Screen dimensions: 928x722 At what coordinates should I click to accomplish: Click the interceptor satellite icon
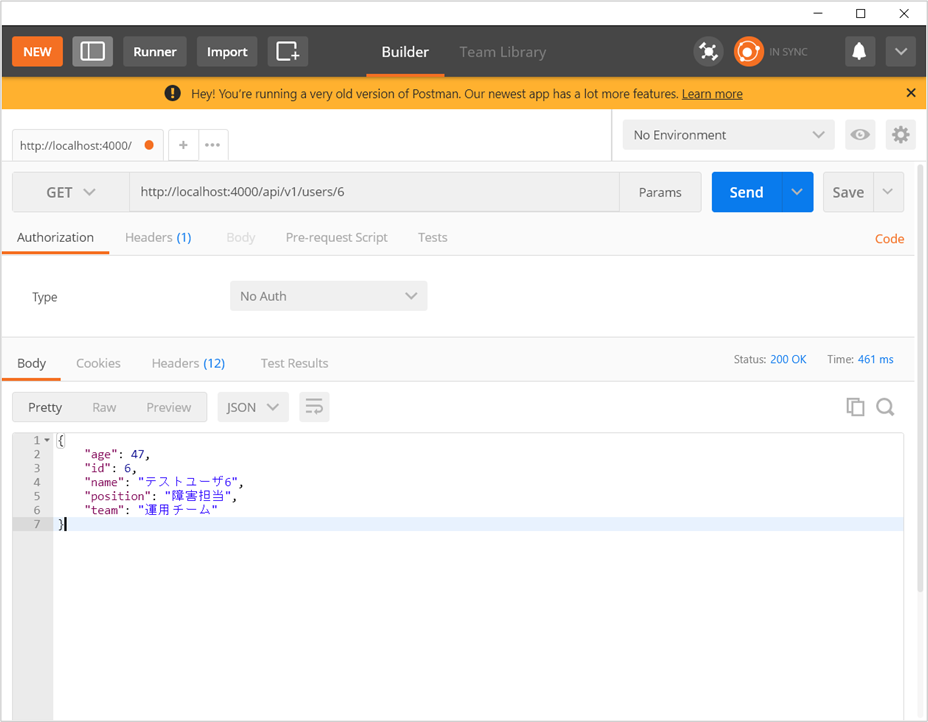click(x=708, y=51)
